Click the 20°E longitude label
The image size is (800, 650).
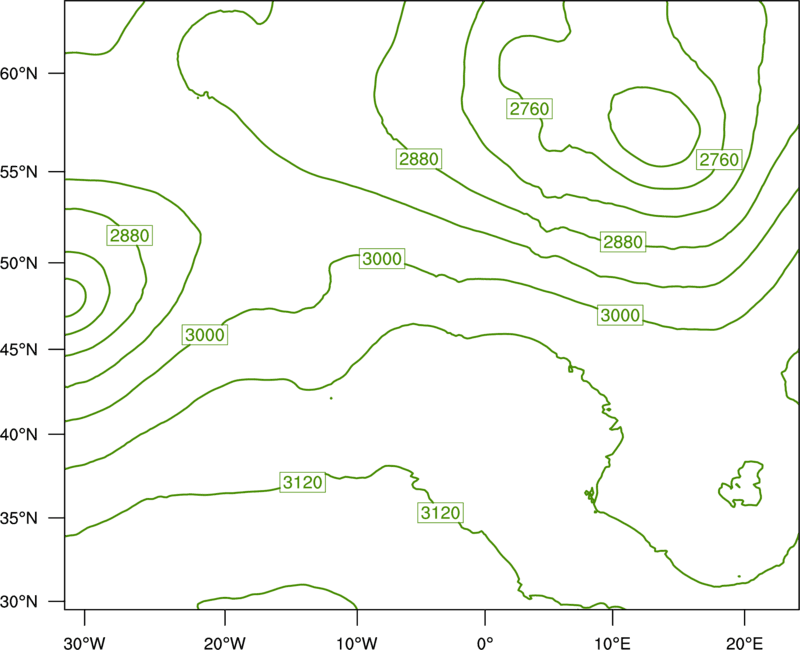pos(744,643)
